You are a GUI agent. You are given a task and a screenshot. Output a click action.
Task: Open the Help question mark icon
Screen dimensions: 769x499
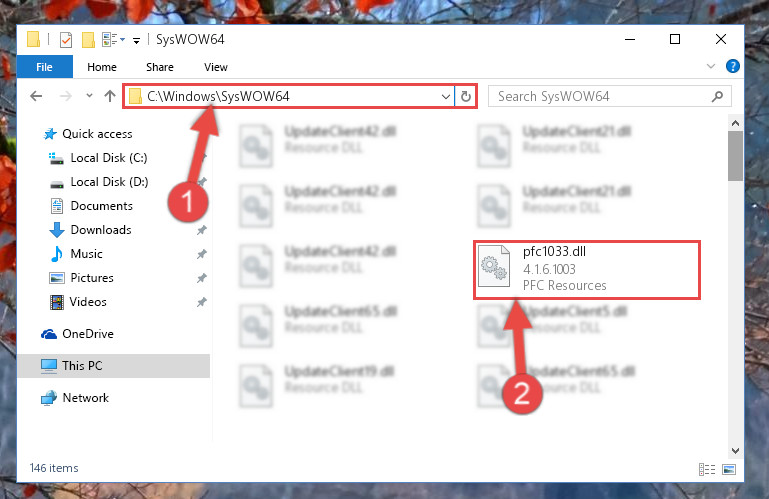pyautogui.click(x=732, y=66)
